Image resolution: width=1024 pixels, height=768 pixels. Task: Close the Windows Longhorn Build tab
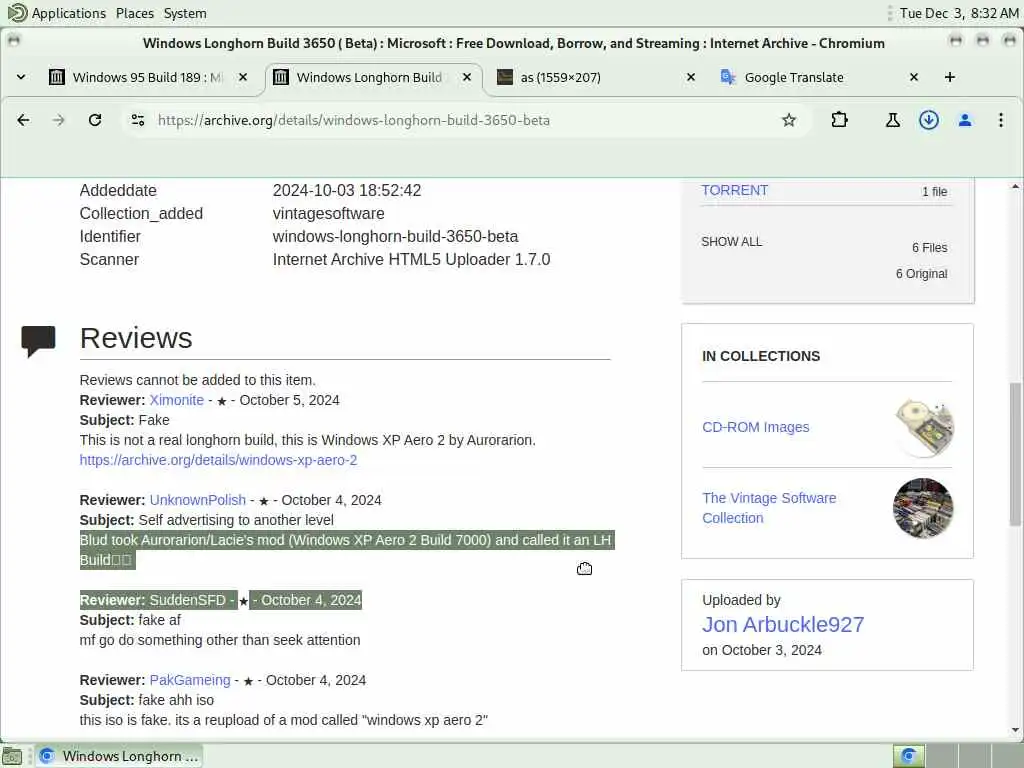tap(467, 77)
